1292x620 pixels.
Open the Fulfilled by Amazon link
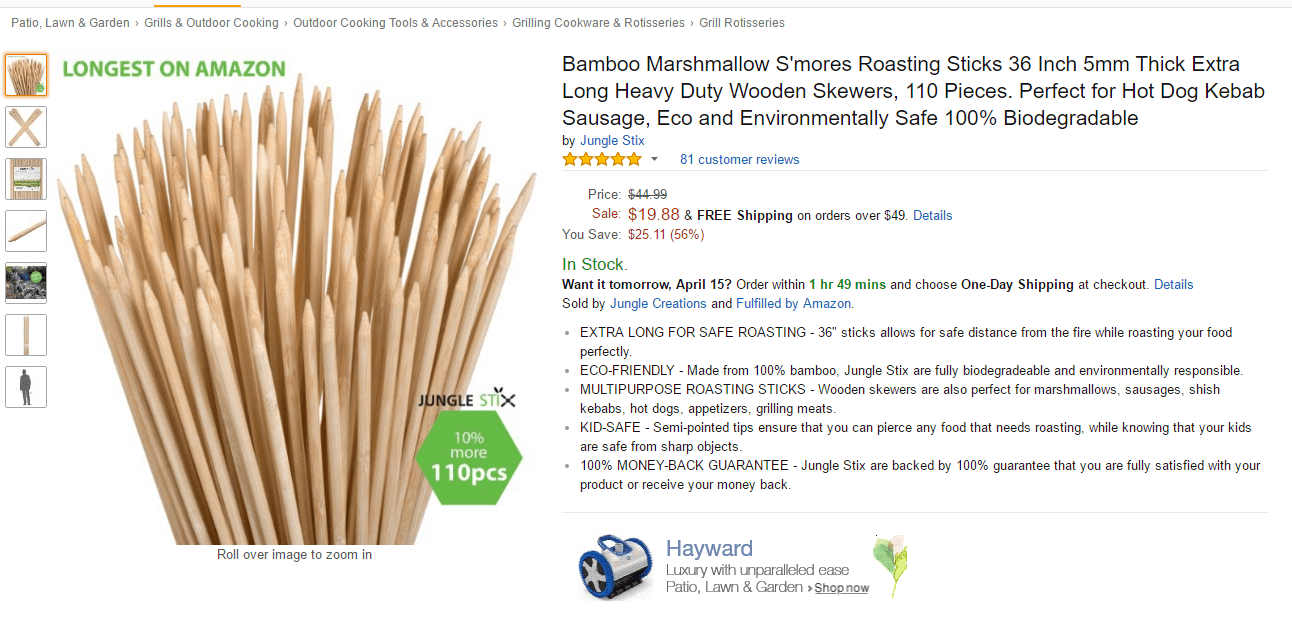tap(794, 303)
